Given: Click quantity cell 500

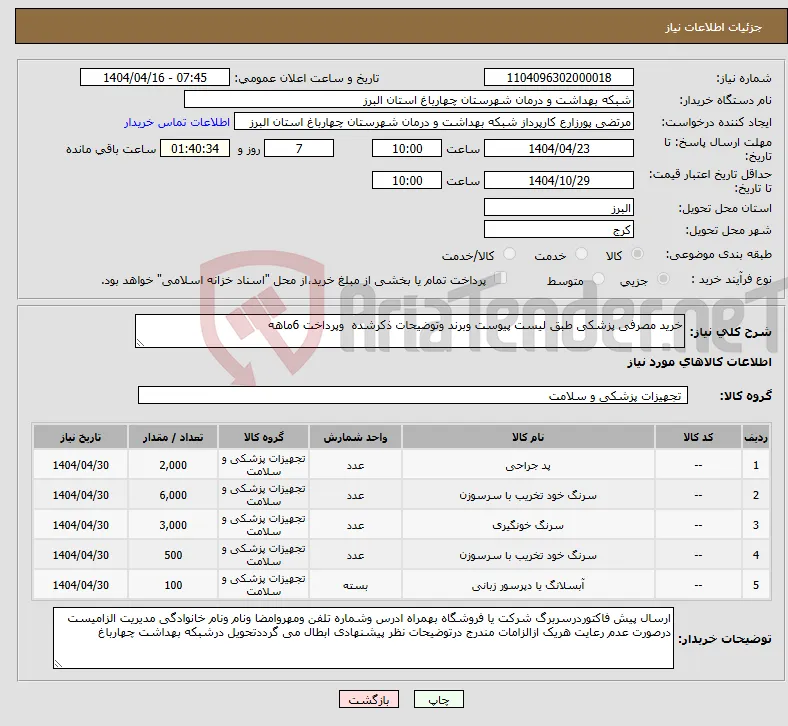Looking at the screenshot, I should (x=173, y=555).
